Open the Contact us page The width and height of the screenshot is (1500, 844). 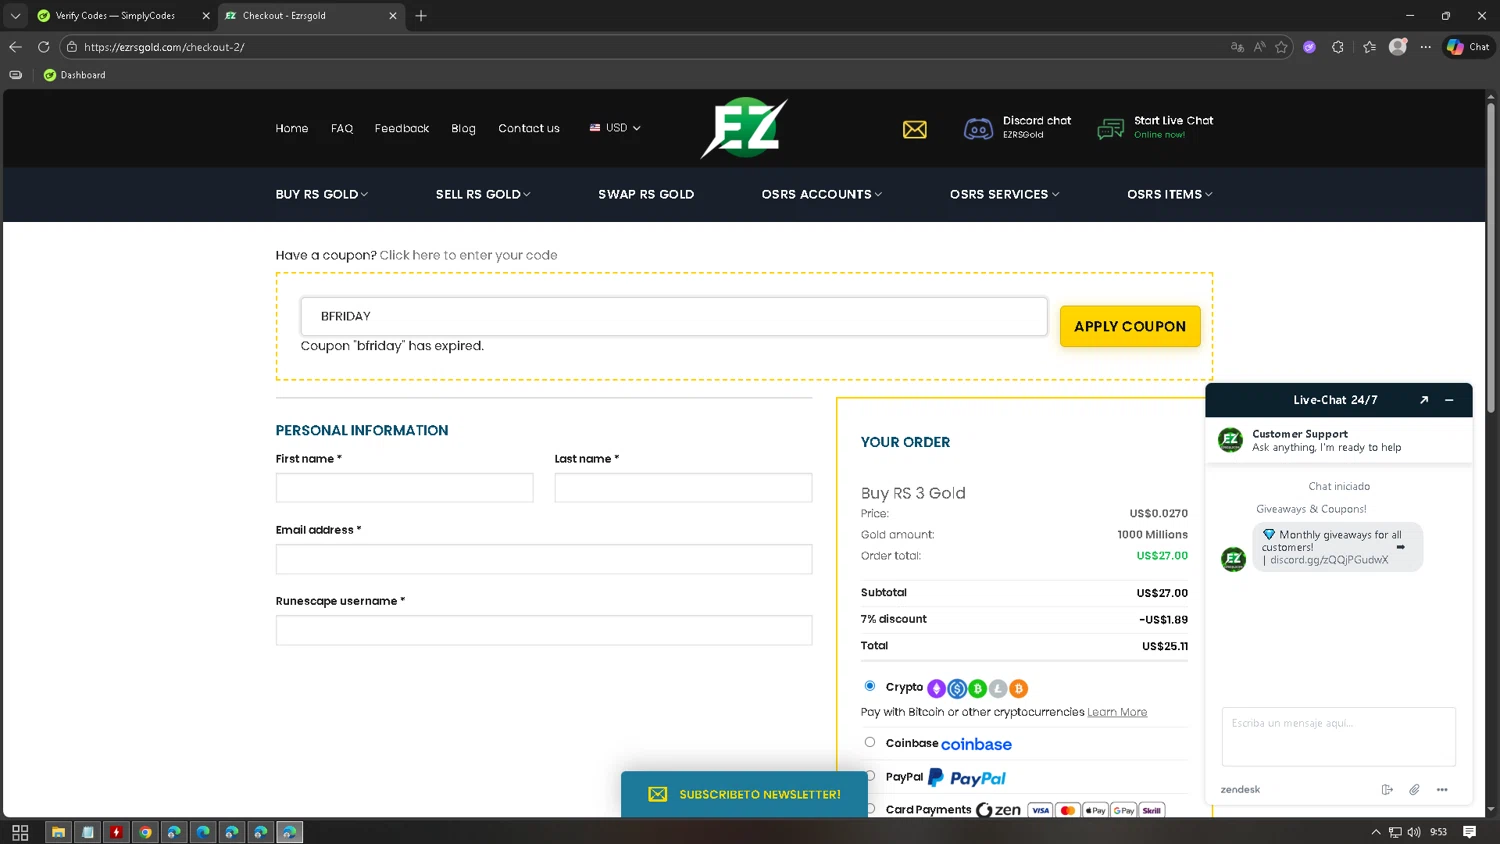pyautogui.click(x=529, y=128)
